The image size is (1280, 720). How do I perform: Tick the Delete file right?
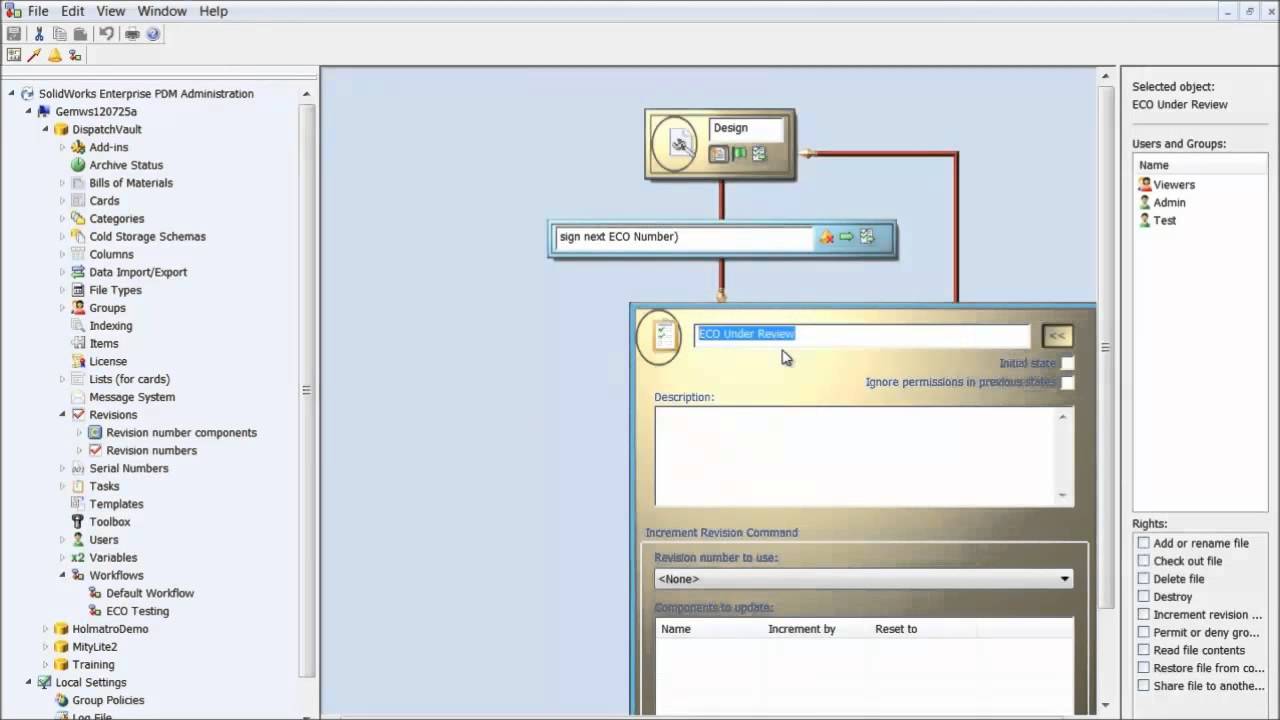tap(1143, 579)
